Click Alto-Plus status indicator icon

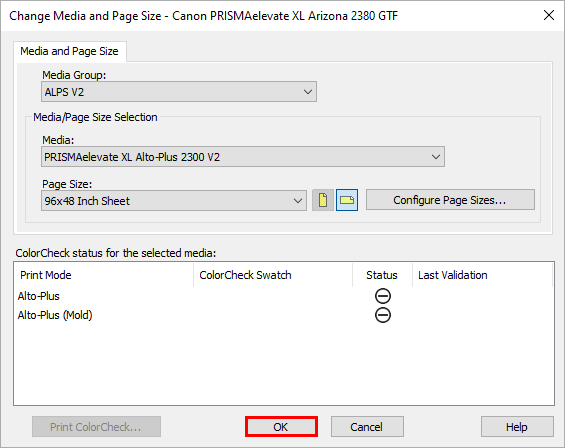[x=382, y=296]
